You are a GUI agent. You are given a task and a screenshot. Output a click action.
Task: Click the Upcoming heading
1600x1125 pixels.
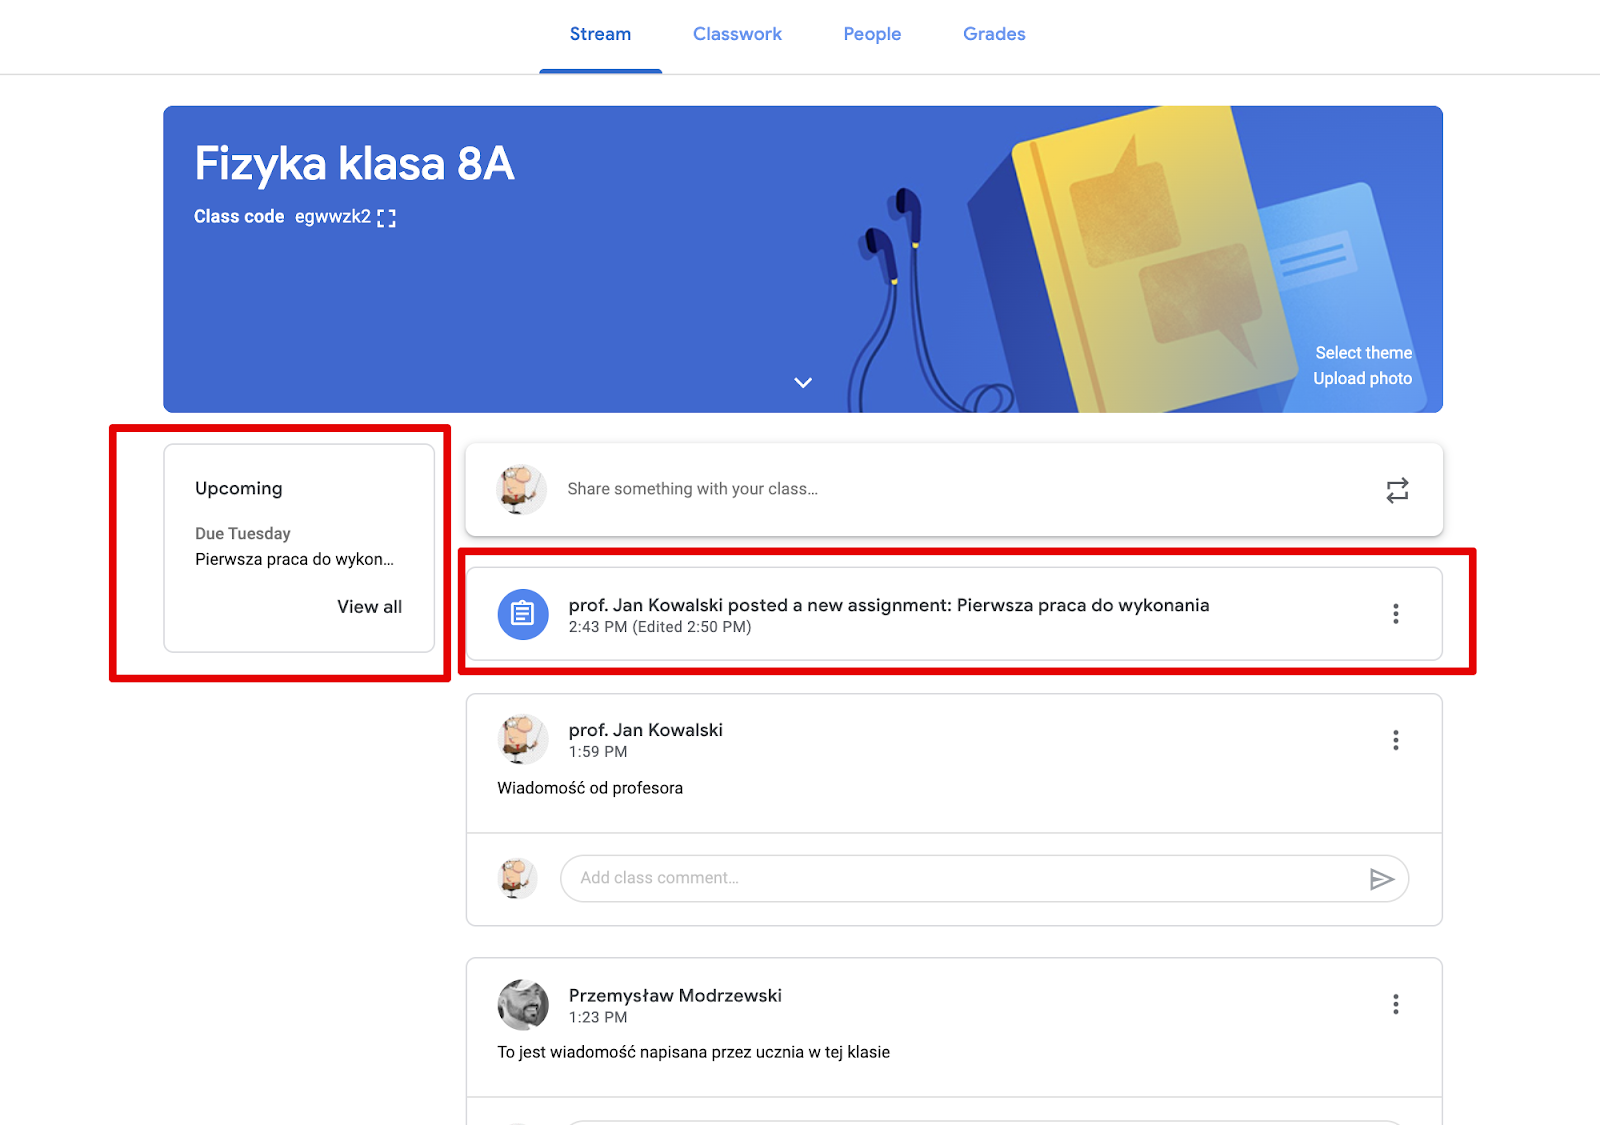coord(238,488)
